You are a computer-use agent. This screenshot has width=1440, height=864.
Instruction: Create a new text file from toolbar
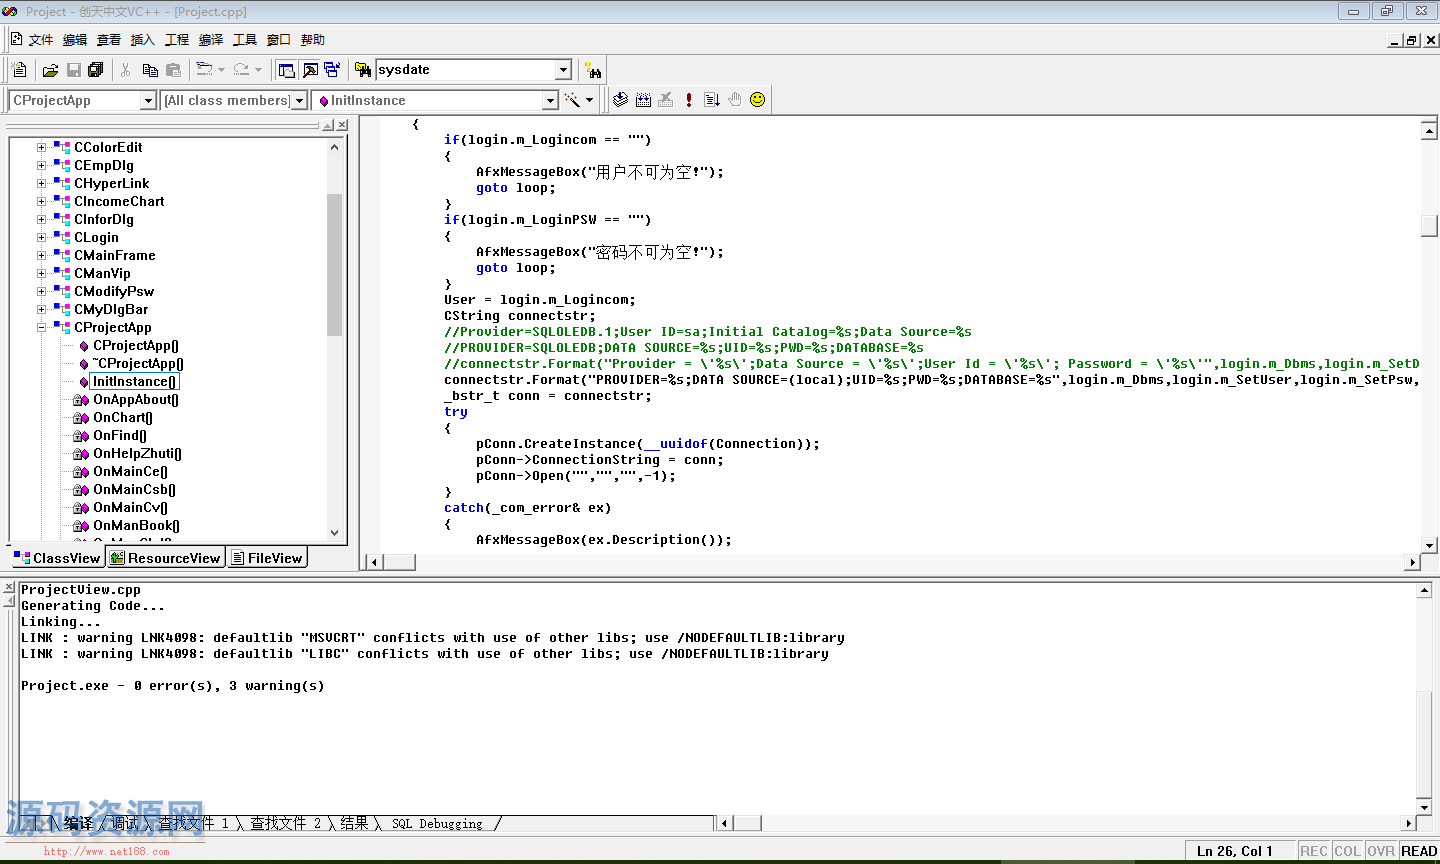tap(19, 70)
